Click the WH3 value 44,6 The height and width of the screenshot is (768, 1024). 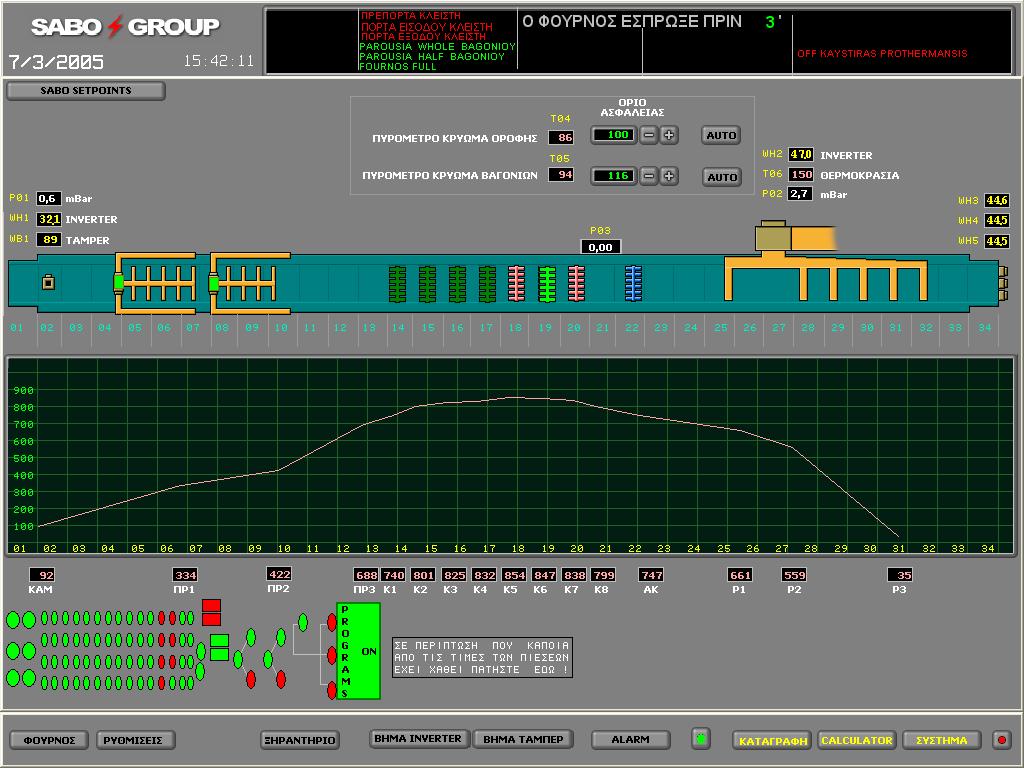point(997,200)
